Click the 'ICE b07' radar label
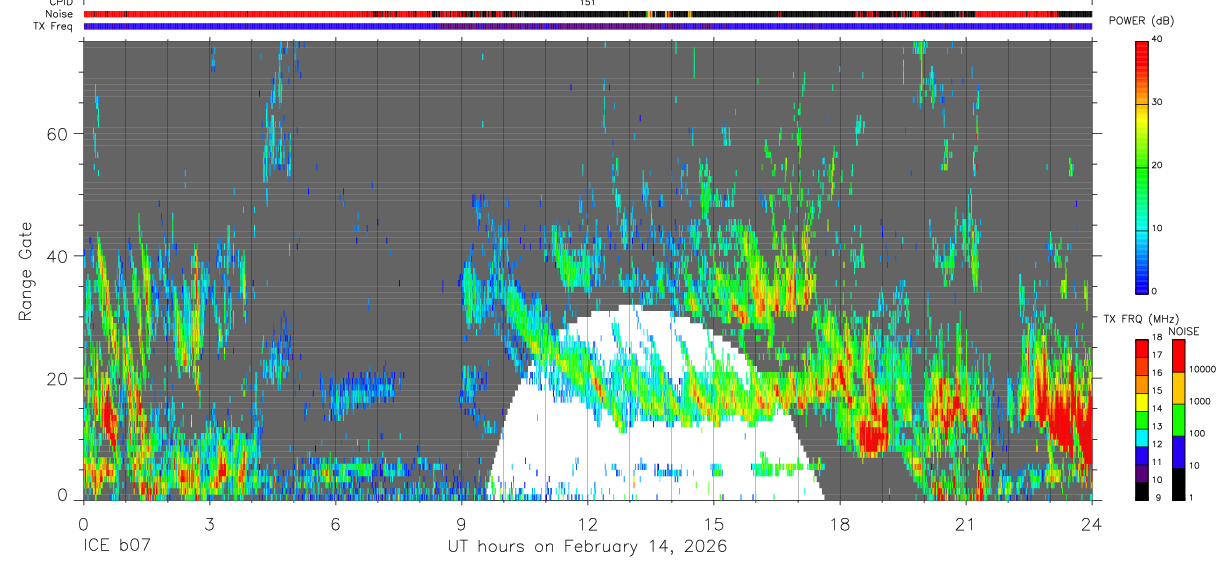Image resolution: width=1228 pixels, height=567 pixels. coord(116,547)
